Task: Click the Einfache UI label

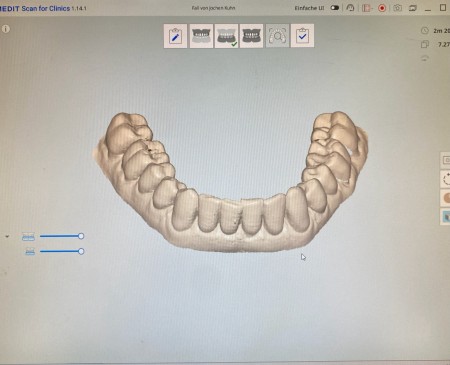Action: (x=309, y=8)
